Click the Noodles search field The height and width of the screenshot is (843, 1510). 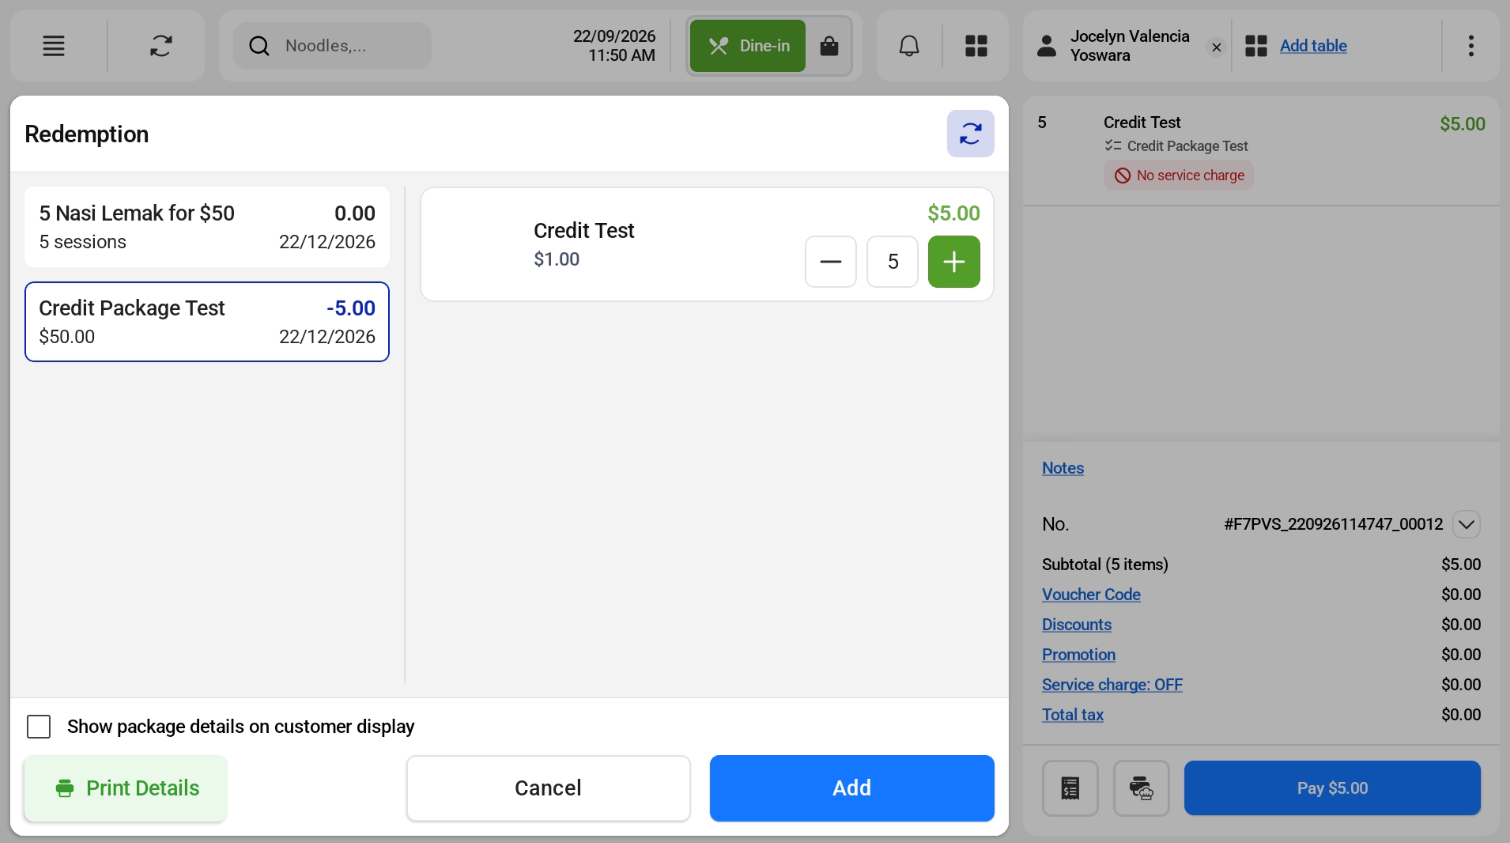[333, 46]
